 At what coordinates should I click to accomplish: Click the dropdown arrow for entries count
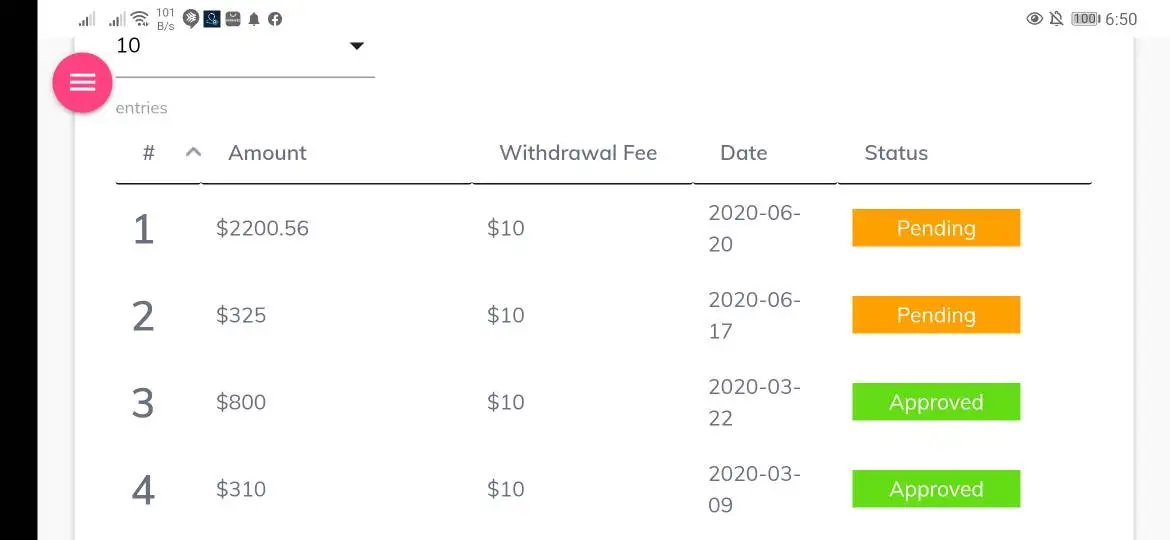tap(356, 46)
